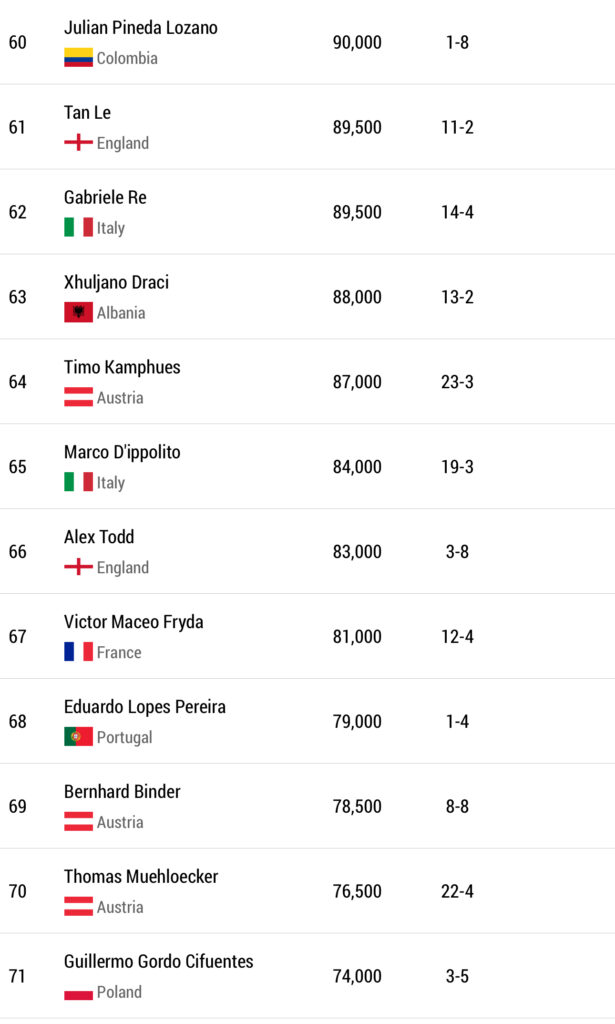This screenshot has height=1024, width=615.
Task: Click Timo Kamphues chip count 87,000
Action: [x=357, y=382]
